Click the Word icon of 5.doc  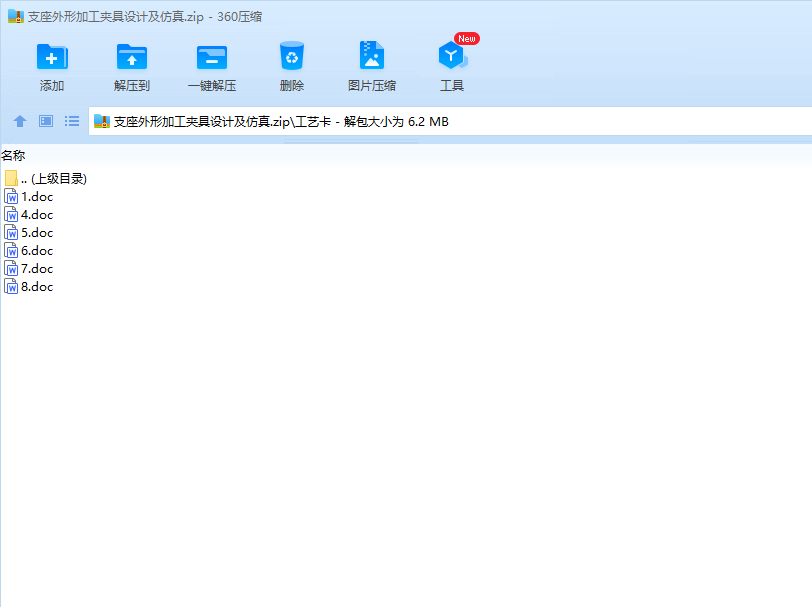click(x=11, y=233)
